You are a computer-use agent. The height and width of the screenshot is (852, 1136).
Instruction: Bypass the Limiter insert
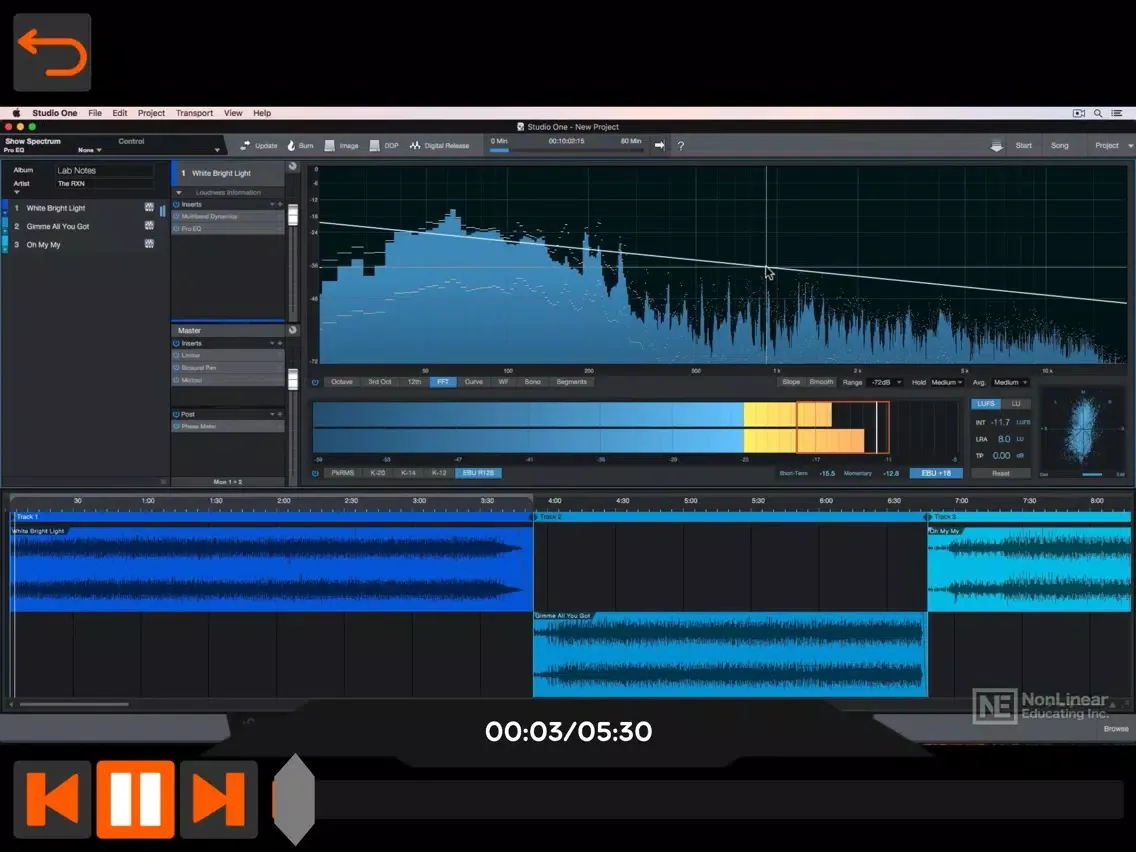tap(176, 356)
